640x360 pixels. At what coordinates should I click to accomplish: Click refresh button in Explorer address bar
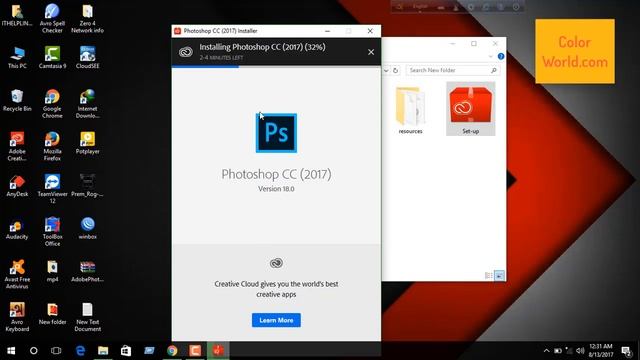point(395,70)
